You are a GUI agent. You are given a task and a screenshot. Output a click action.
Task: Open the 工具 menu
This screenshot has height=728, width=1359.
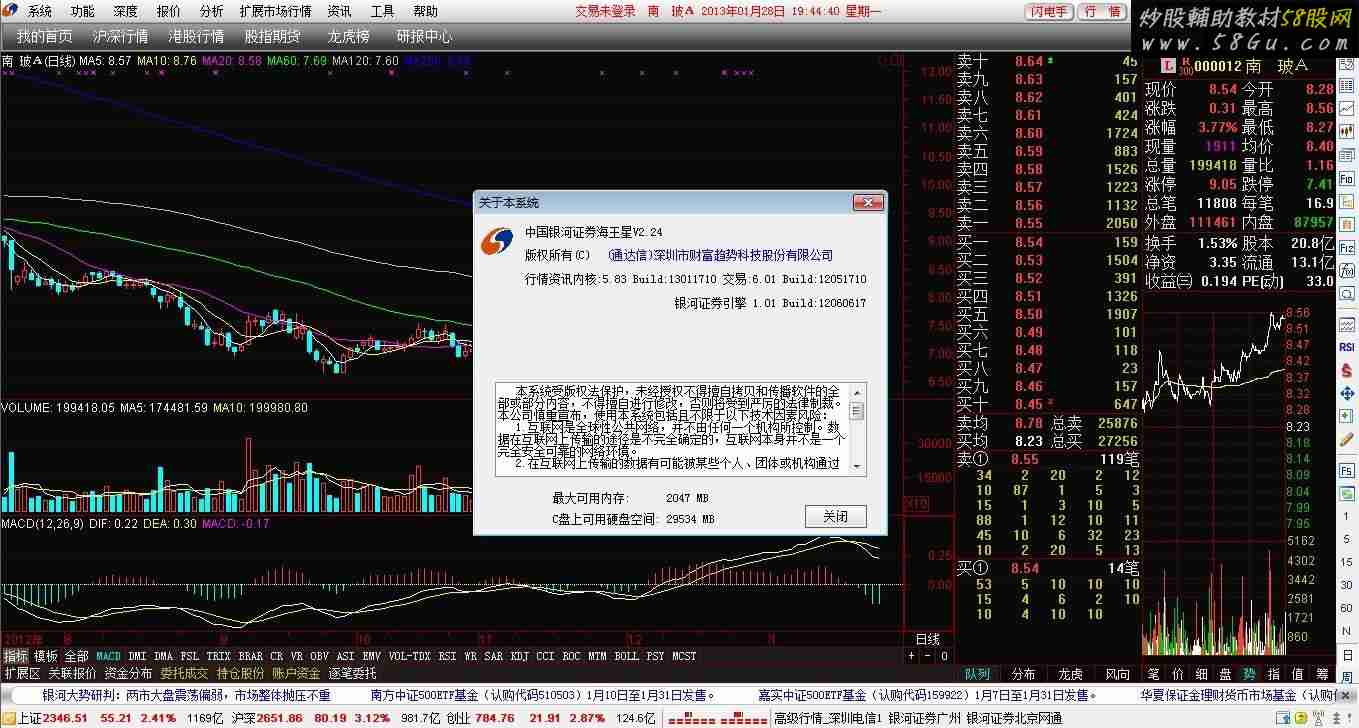382,11
